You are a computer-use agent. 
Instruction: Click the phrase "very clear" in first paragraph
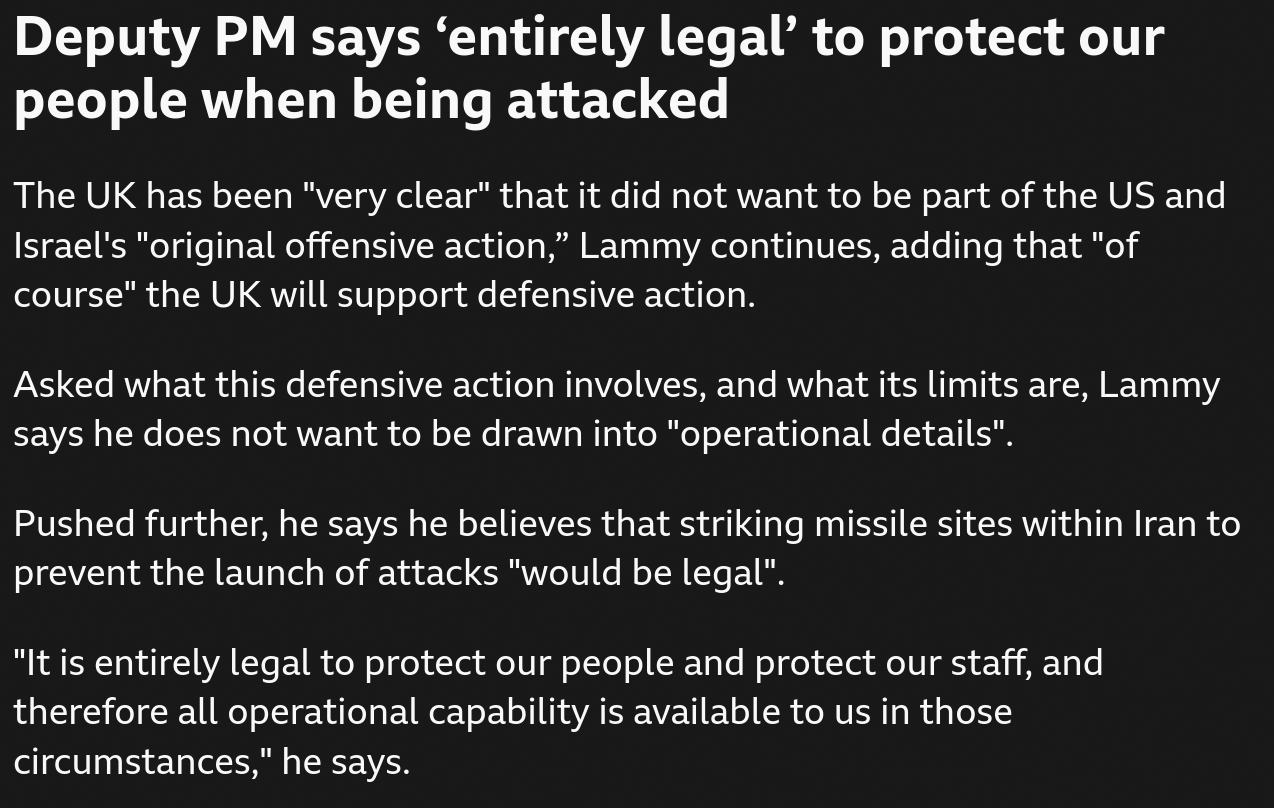click(396, 196)
